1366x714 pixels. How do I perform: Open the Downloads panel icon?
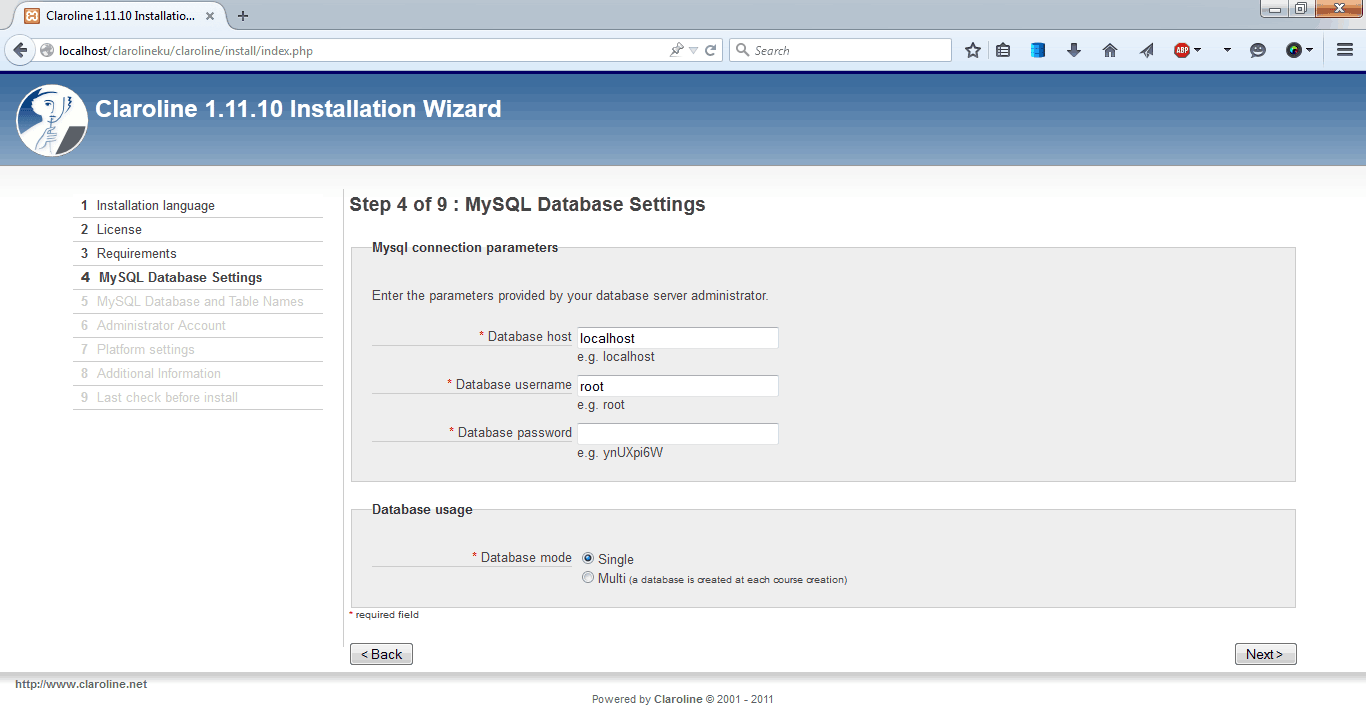[x=1073, y=49]
